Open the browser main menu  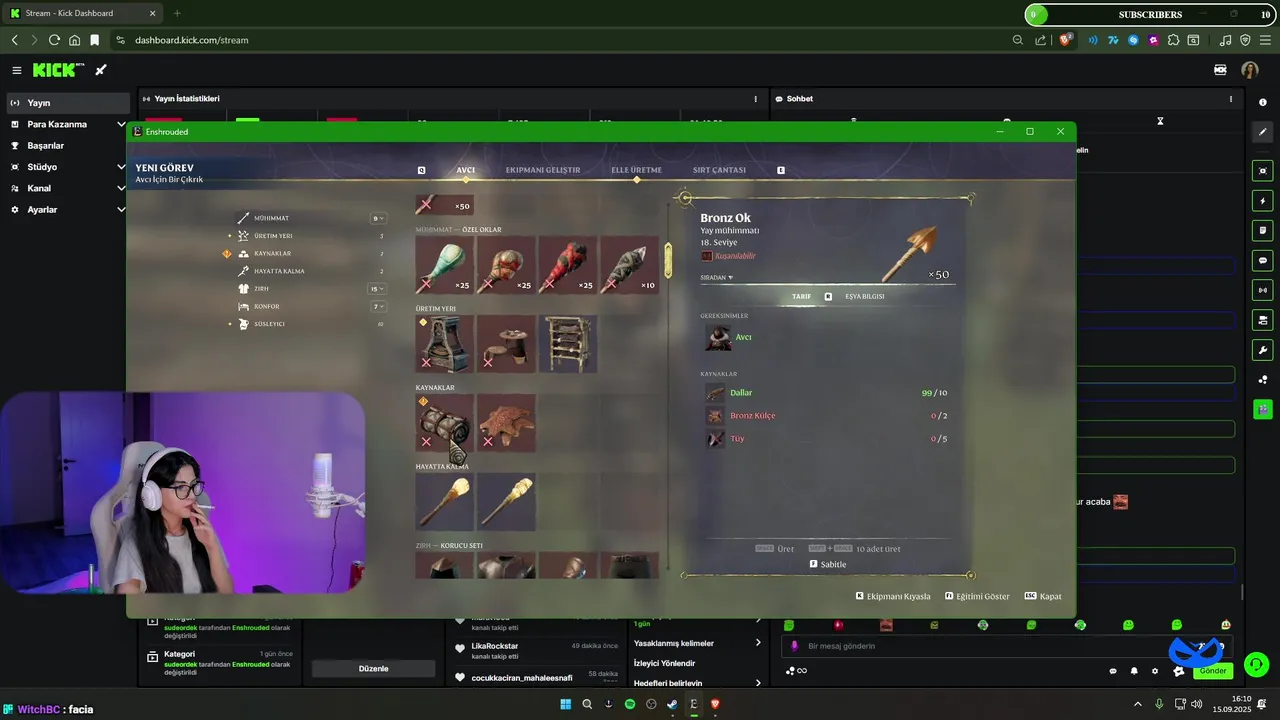[1264, 40]
